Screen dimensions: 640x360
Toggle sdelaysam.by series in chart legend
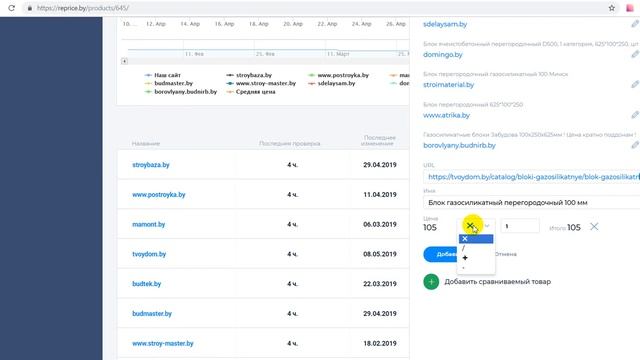(332, 83)
